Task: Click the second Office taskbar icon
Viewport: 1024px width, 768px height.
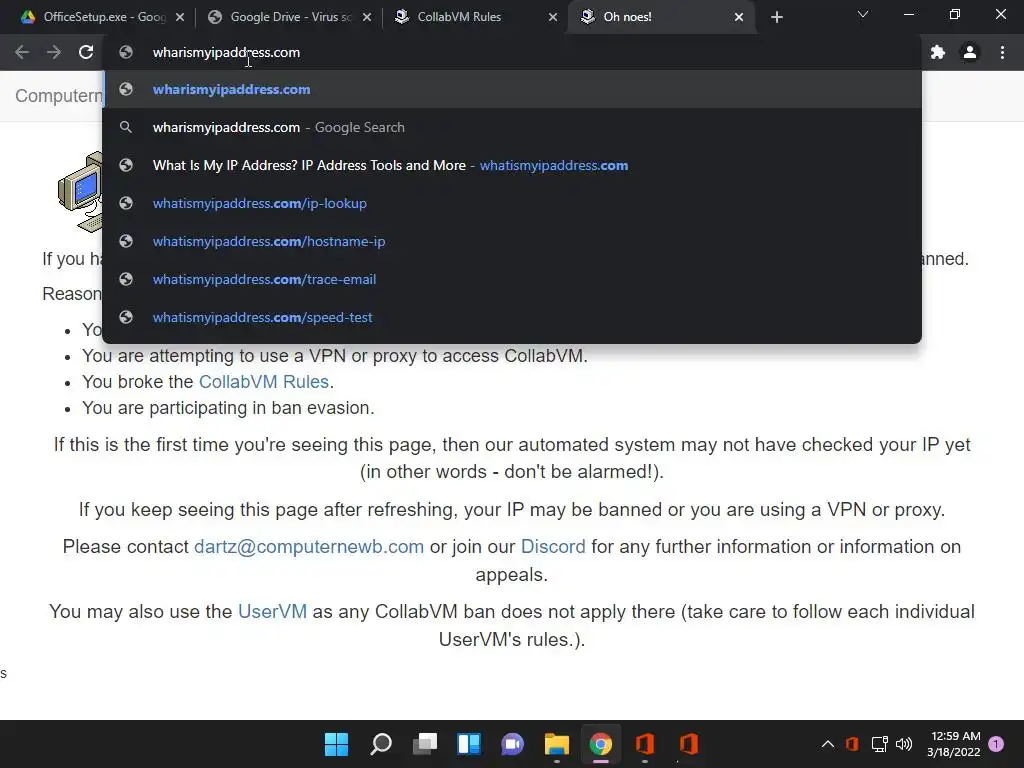Action: [x=689, y=744]
